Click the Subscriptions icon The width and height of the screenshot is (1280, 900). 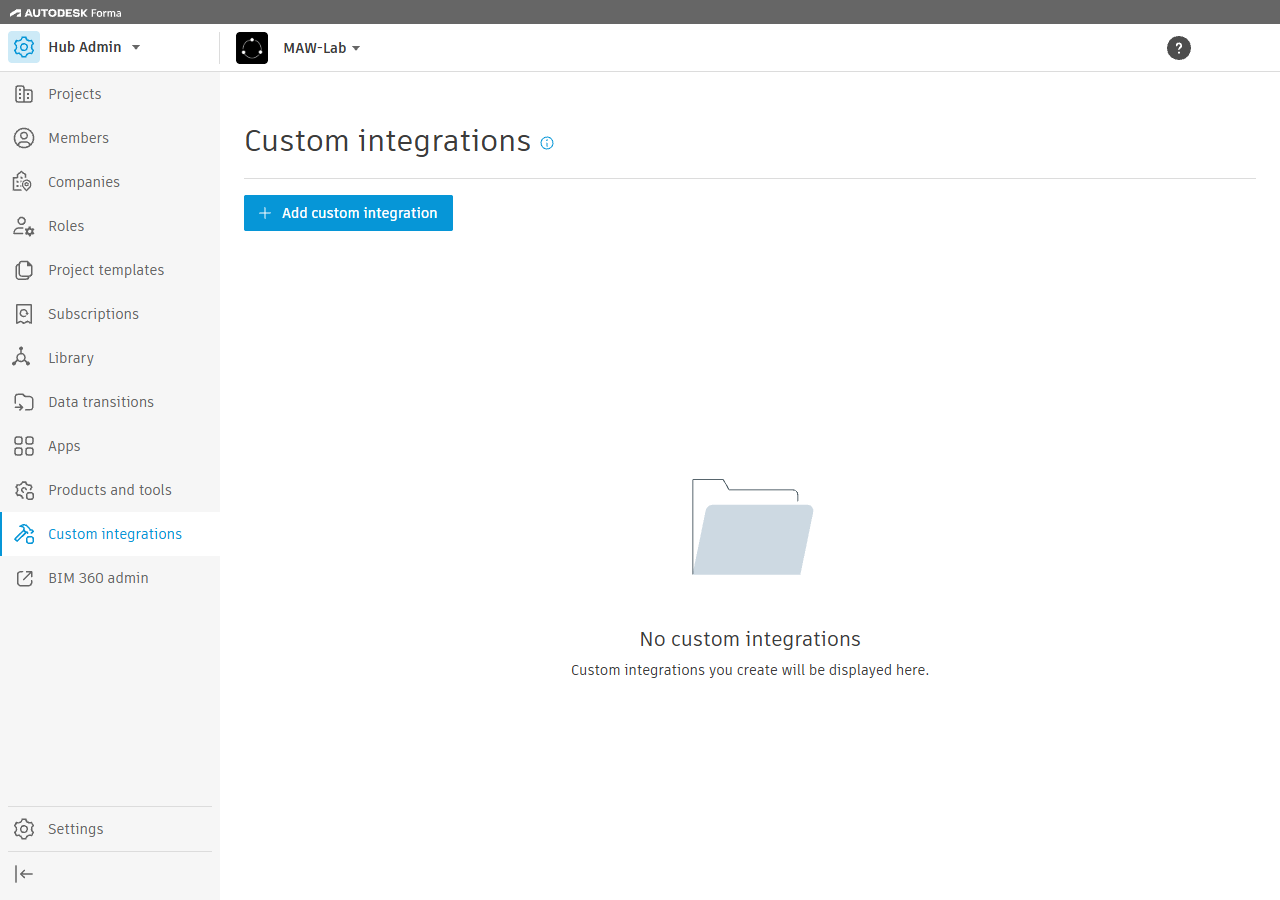point(24,314)
